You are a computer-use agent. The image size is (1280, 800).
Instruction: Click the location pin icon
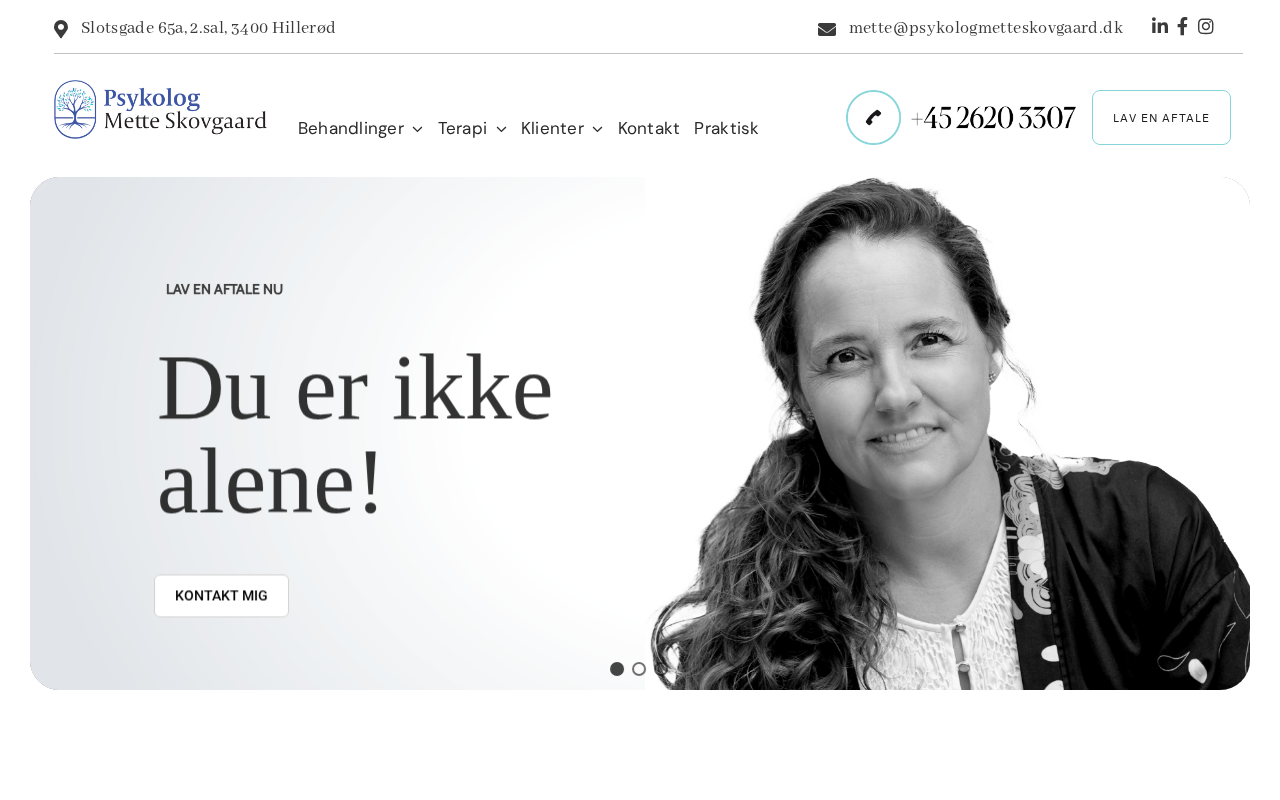61,29
